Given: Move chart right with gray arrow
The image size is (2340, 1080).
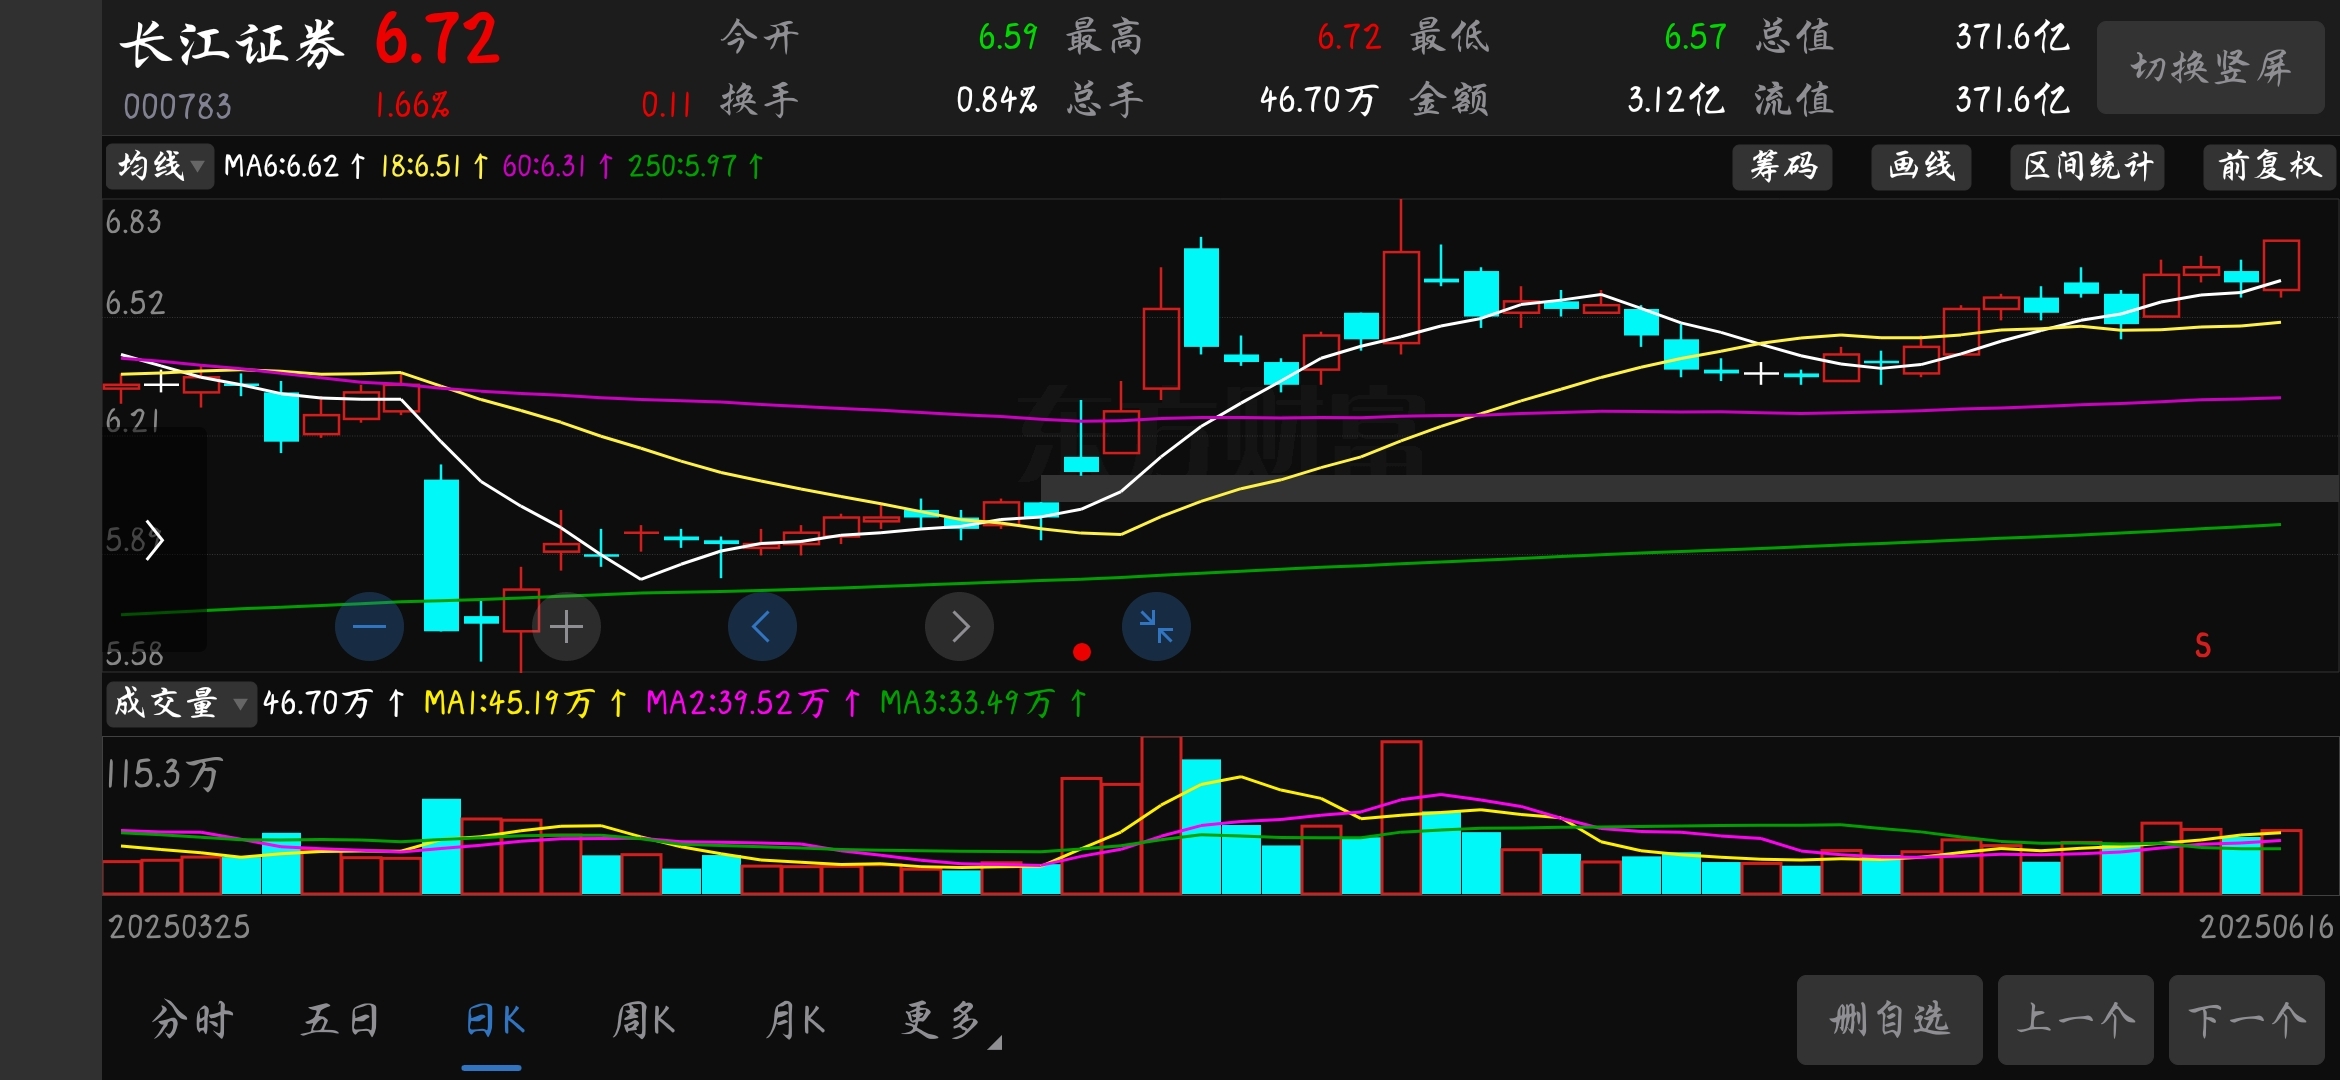Looking at the screenshot, I should 959,627.
